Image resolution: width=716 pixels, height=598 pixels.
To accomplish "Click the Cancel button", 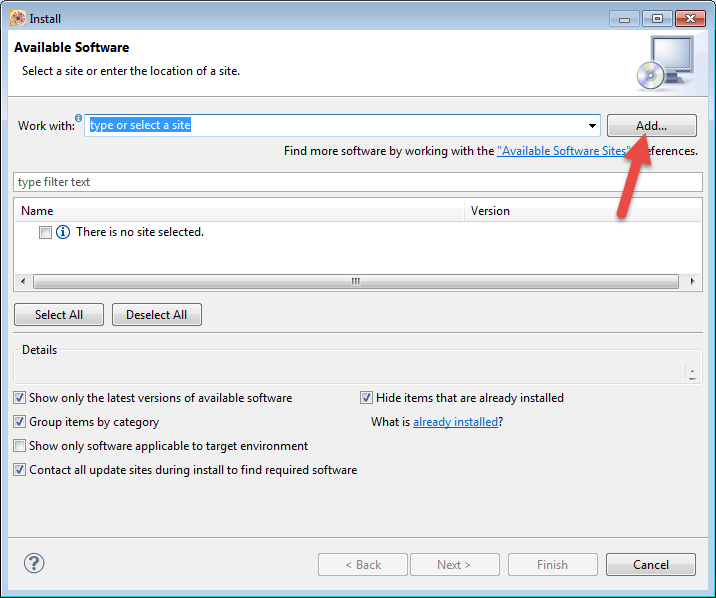I will click(x=651, y=565).
